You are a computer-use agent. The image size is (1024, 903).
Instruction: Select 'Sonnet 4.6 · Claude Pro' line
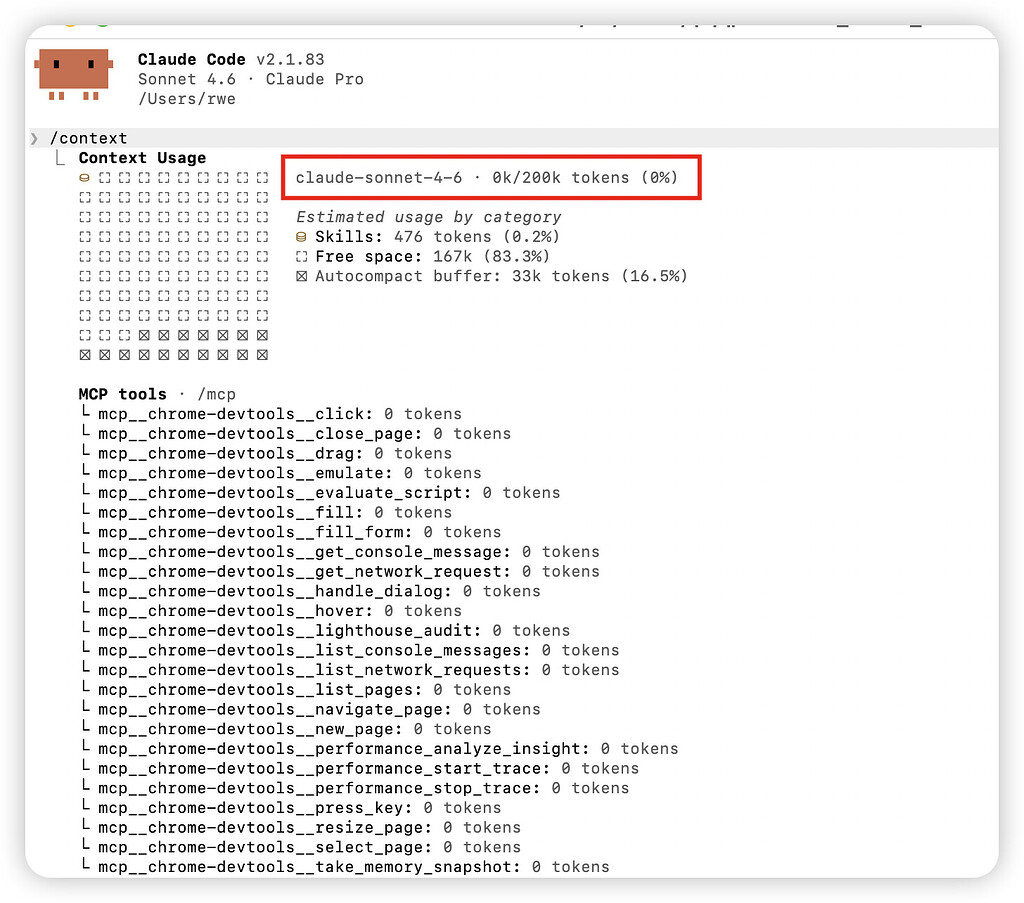(251, 79)
